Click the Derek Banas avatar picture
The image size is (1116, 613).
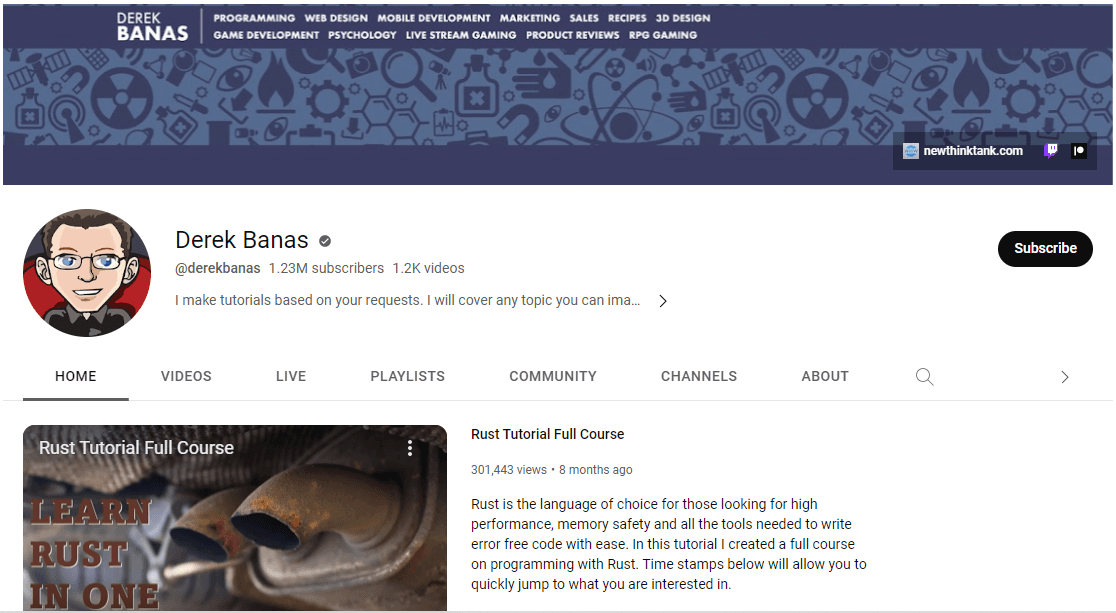point(87,272)
